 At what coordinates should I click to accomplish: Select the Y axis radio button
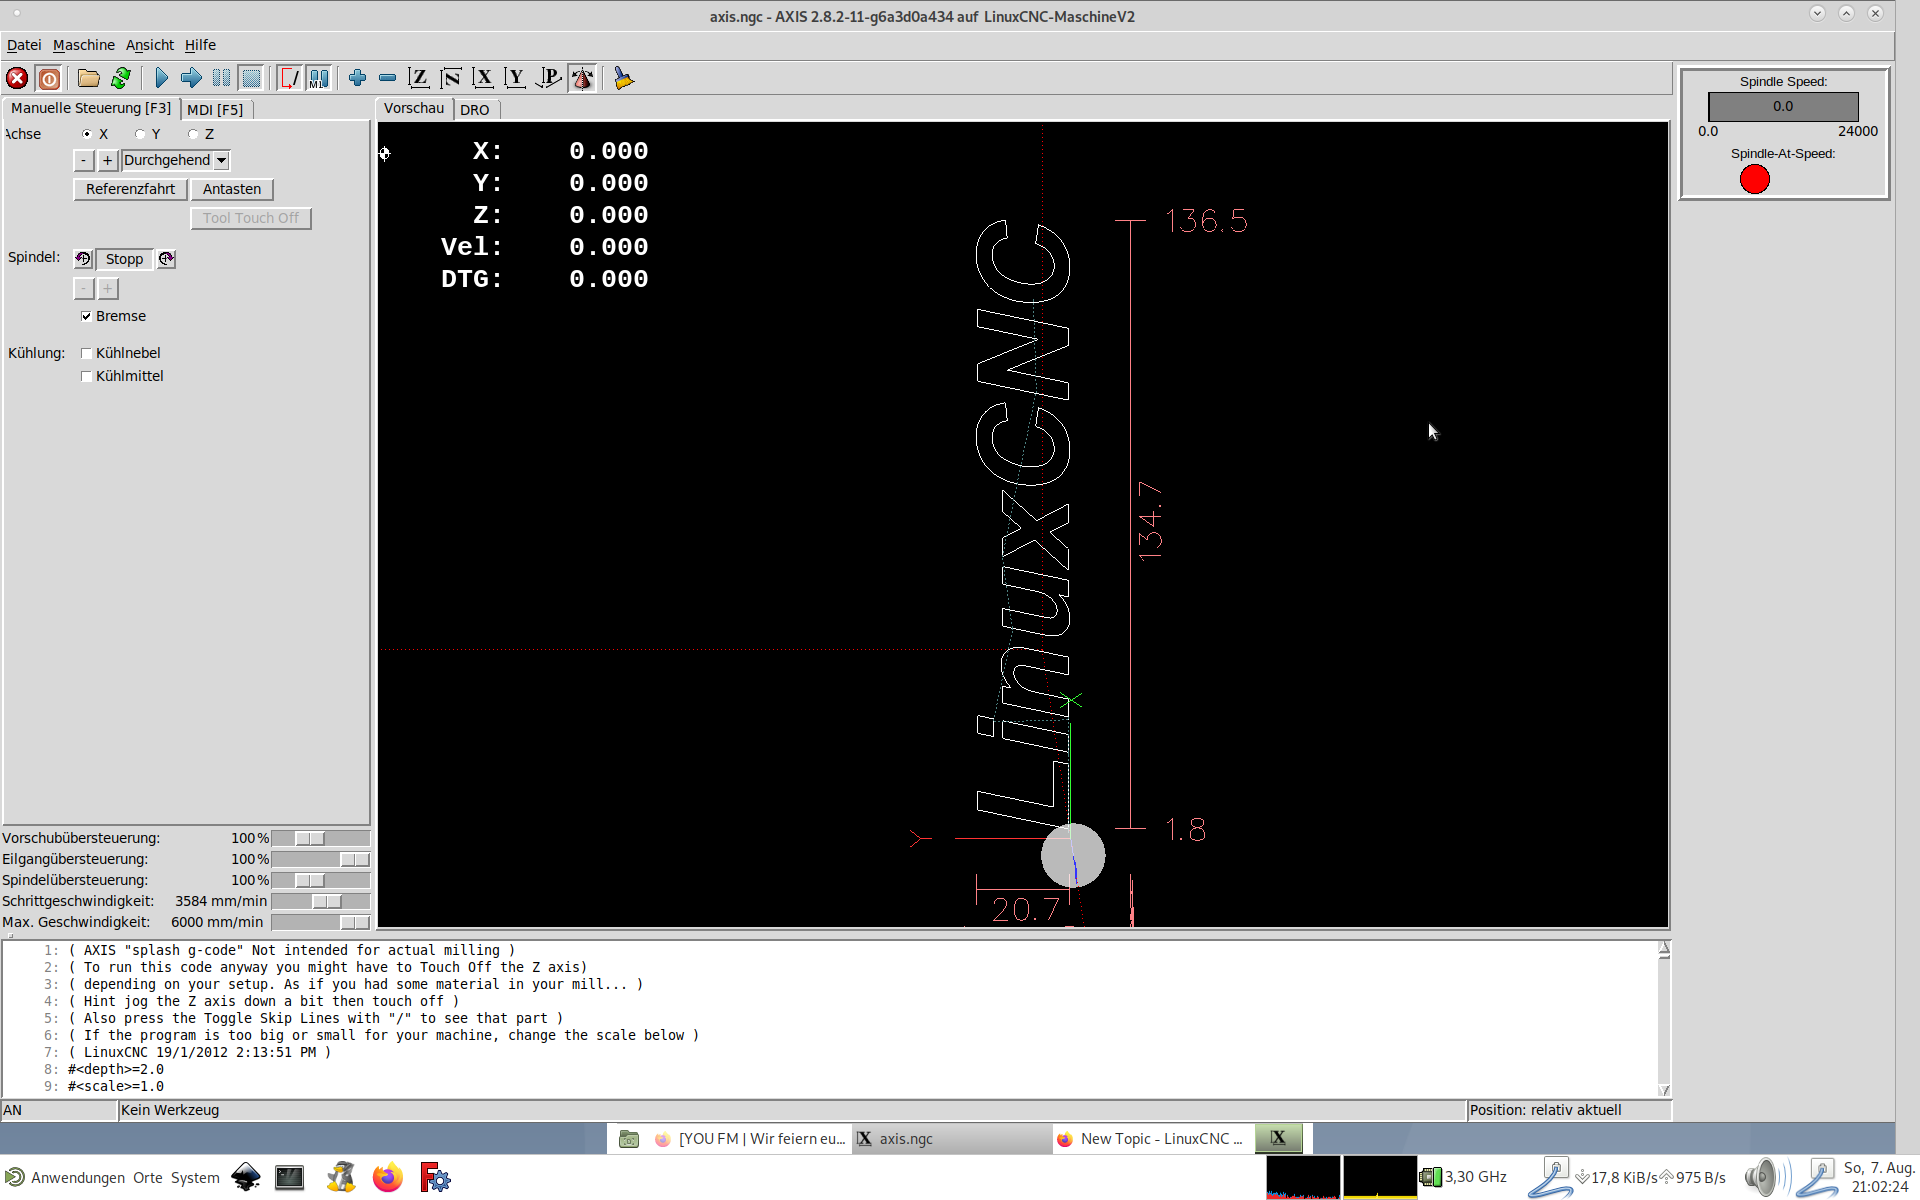[140, 134]
